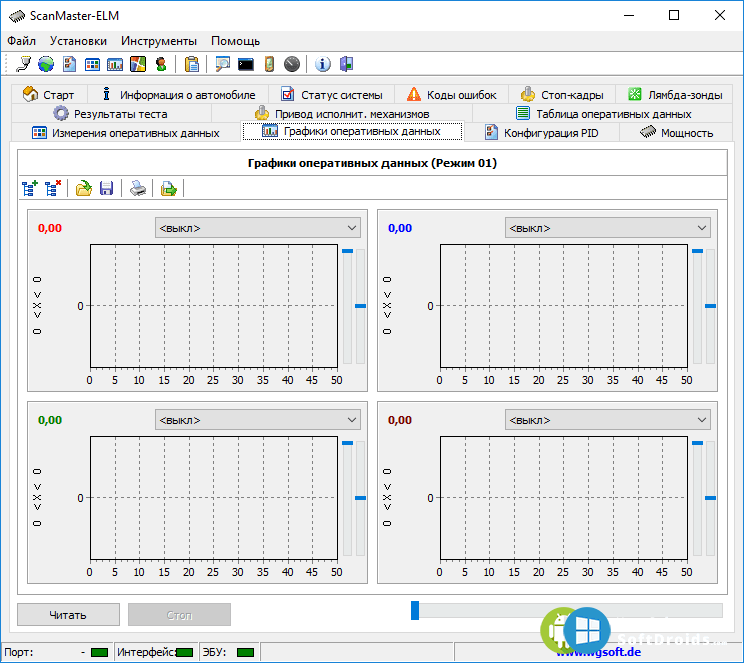This screenshot has height=663, width=744.
Task: Click the bottom-left graph's mid-handle vertical slider
Action: click(x=361, y=498)
